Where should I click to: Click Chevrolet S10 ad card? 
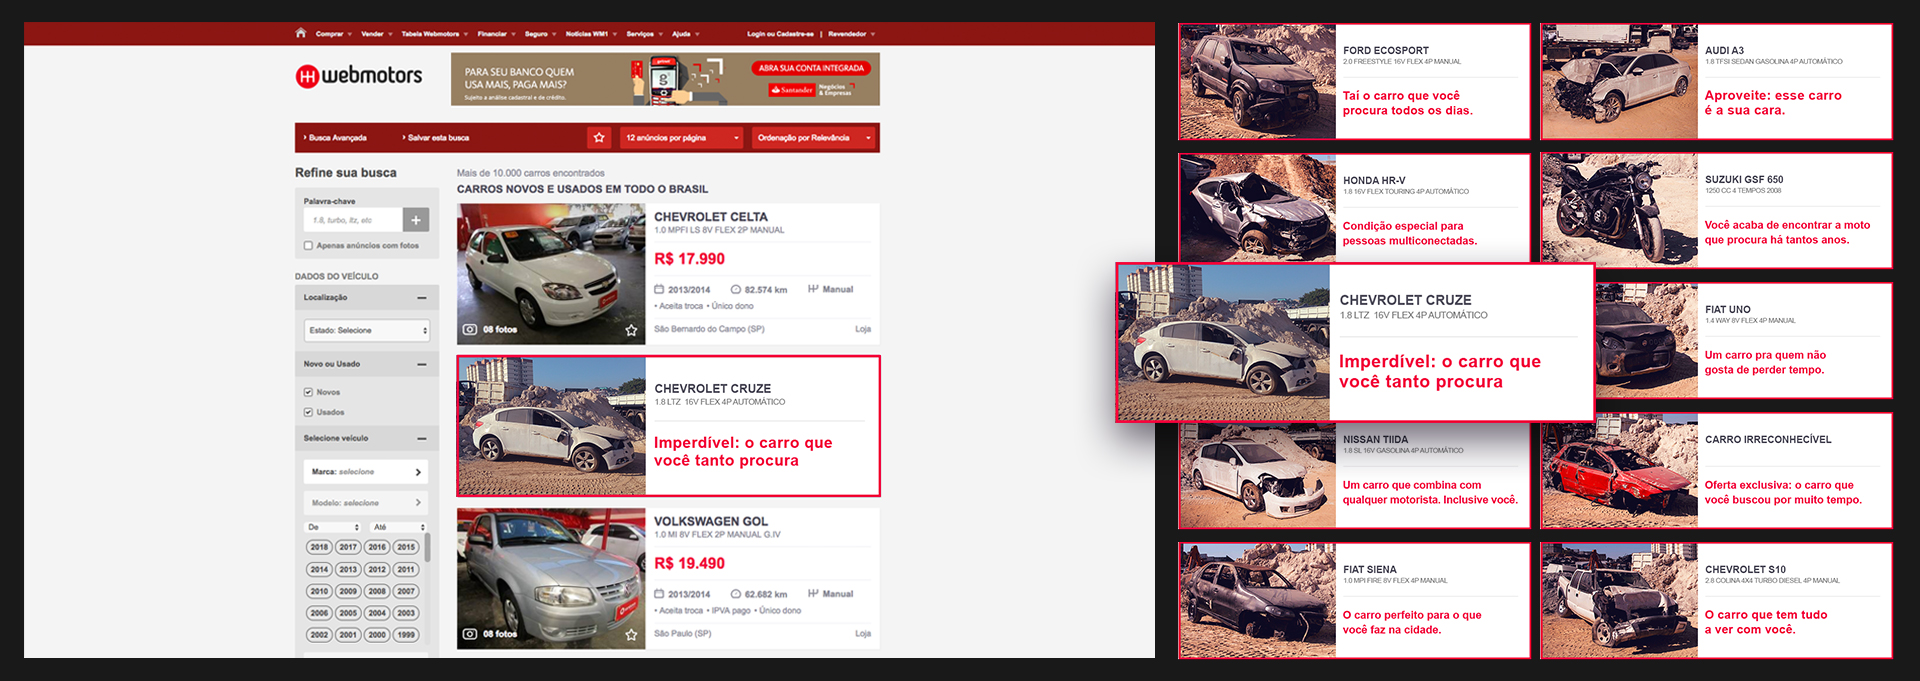[x=1716, y=601]
